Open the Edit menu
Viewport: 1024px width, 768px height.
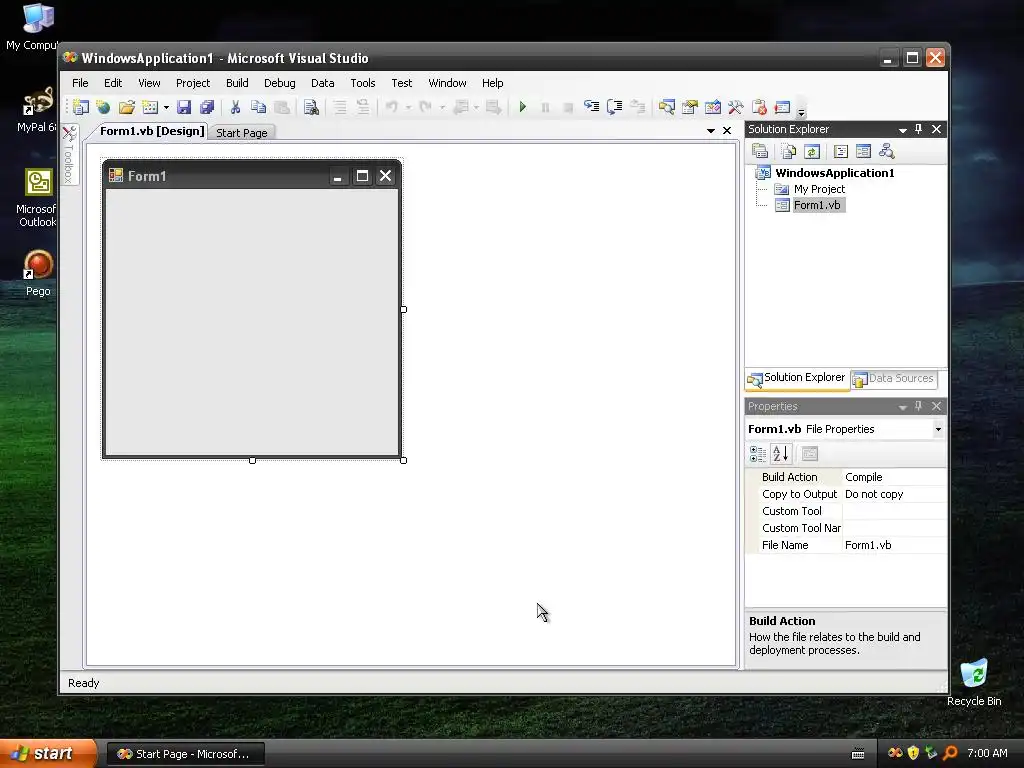pyautogui.click(x=113, y=83)
